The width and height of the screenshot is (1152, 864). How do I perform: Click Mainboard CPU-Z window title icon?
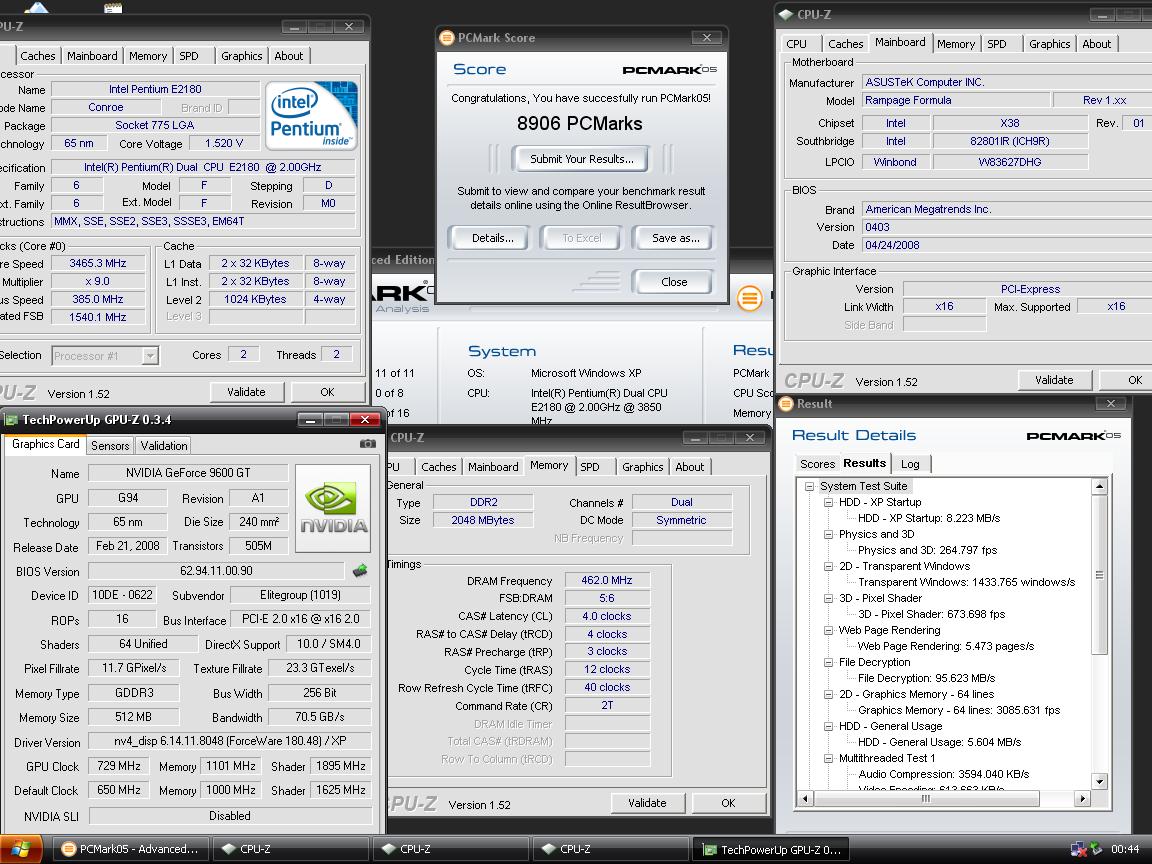[786, 14]
